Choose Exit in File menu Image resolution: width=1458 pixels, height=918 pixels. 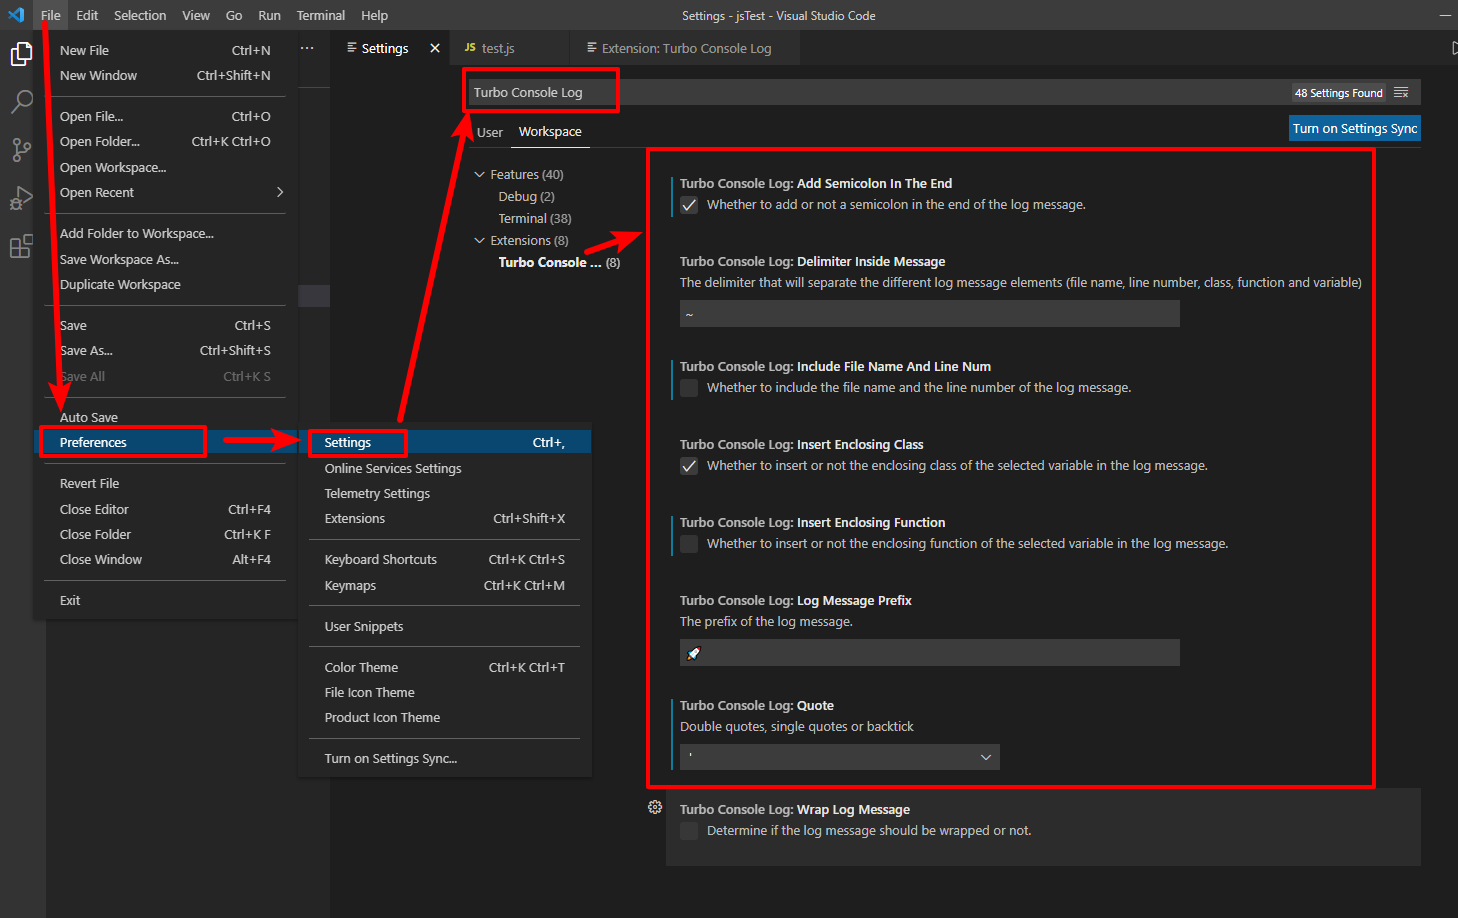(x=166, y=600)
